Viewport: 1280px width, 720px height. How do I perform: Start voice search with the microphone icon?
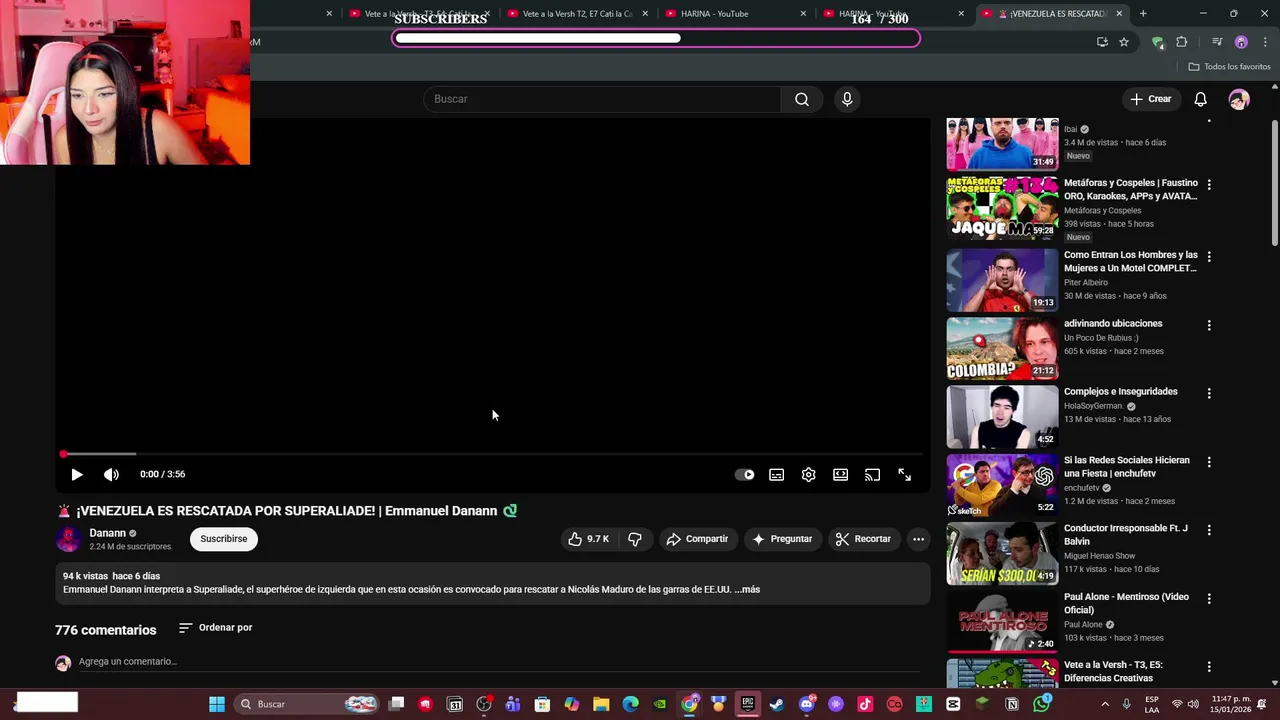847,99
